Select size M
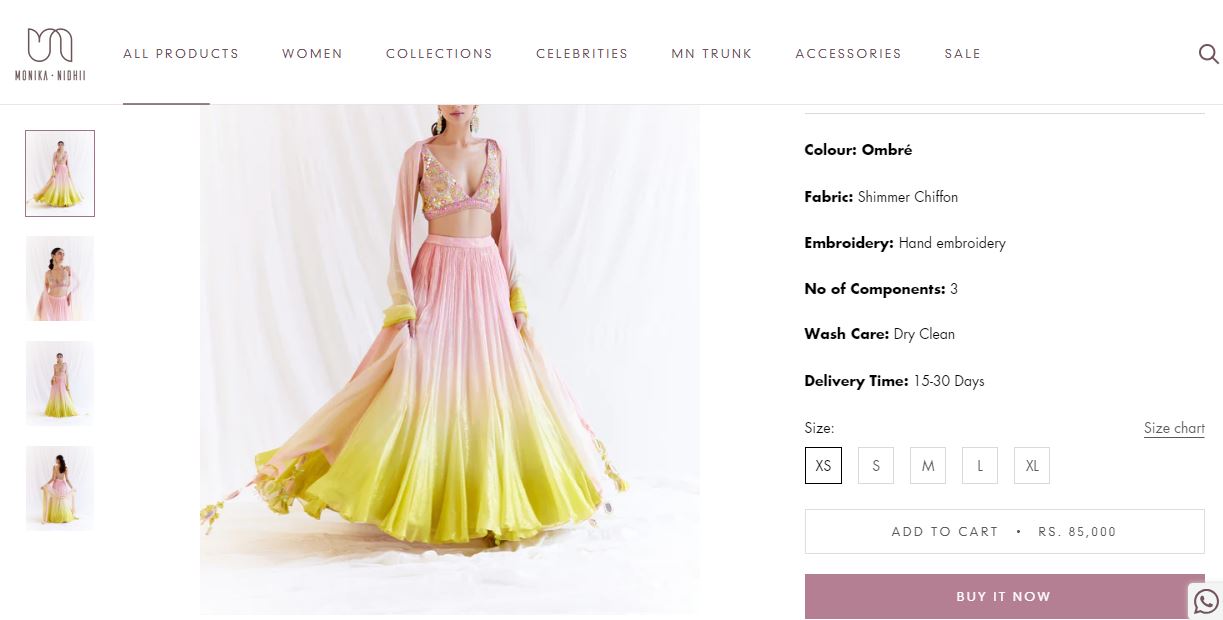 927,465
